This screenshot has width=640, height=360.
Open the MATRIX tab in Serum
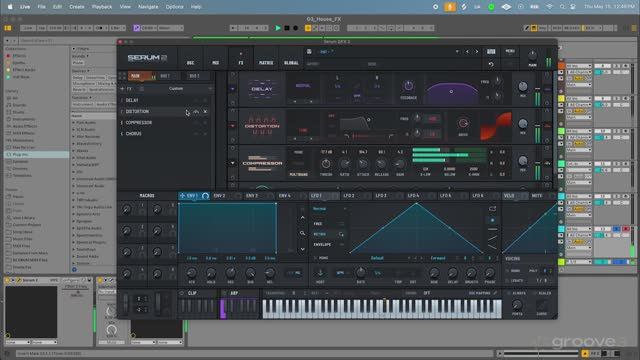tap(266, 63)
